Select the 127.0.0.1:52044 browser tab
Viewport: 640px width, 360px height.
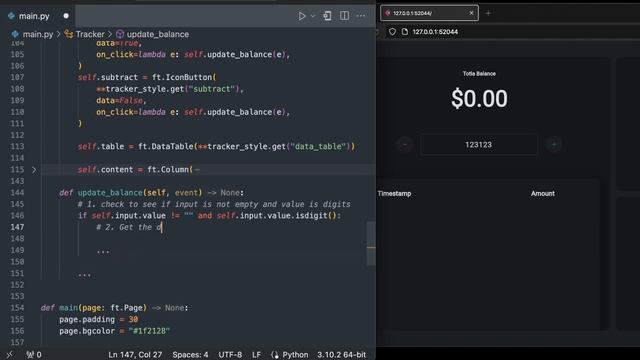click(x=429, y=13)
